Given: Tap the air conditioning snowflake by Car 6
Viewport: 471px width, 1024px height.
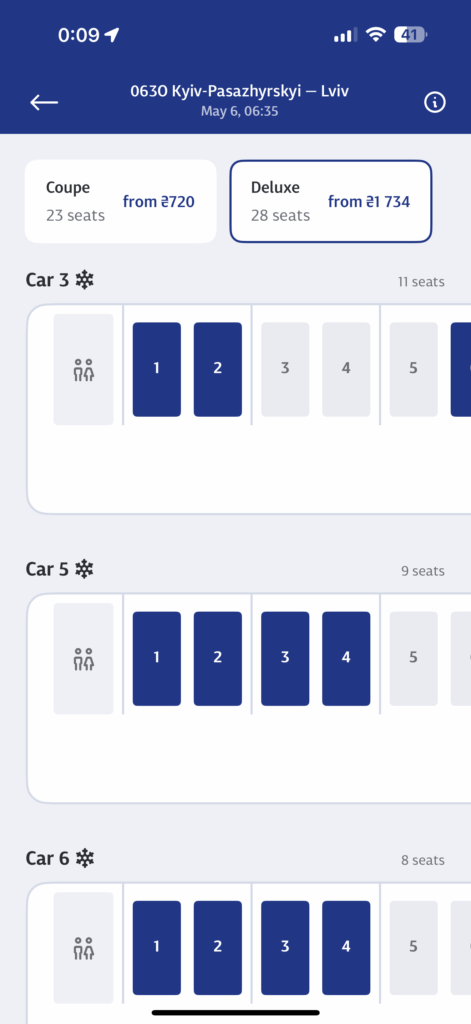Looking at the screenshot, I should 84,858.
